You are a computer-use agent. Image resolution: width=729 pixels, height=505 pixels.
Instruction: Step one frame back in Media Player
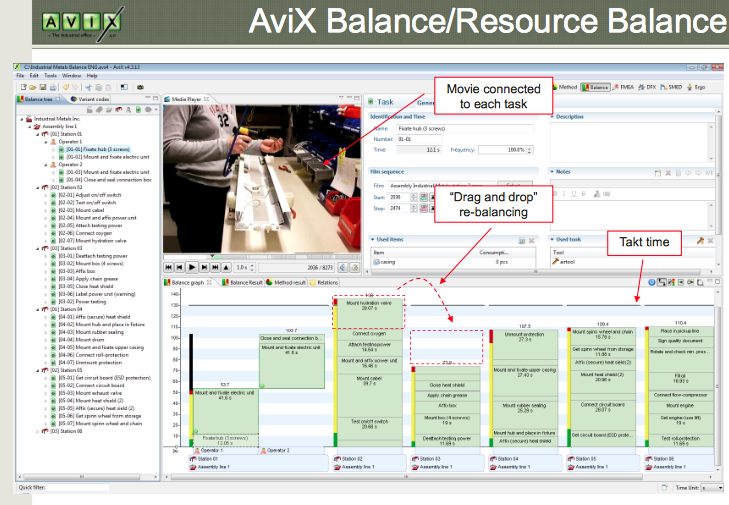point(179,267)
